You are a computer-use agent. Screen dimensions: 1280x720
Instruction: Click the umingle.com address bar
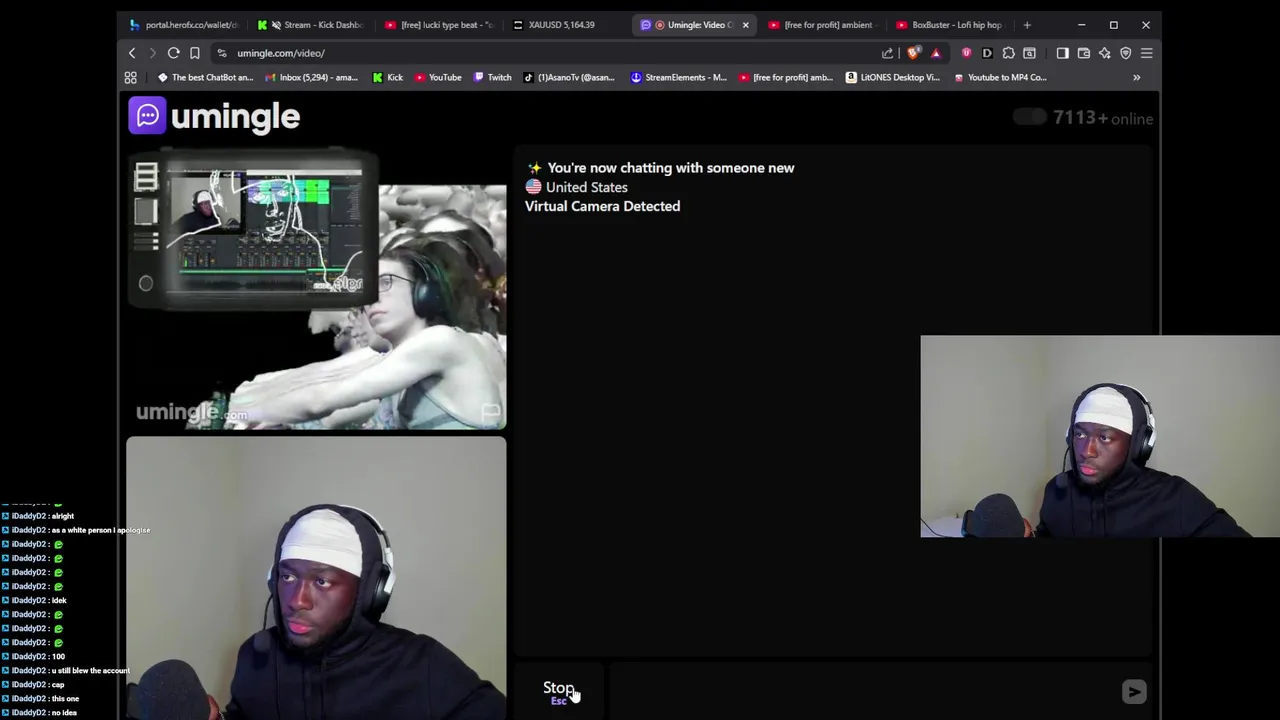click(x=550, y=53)
